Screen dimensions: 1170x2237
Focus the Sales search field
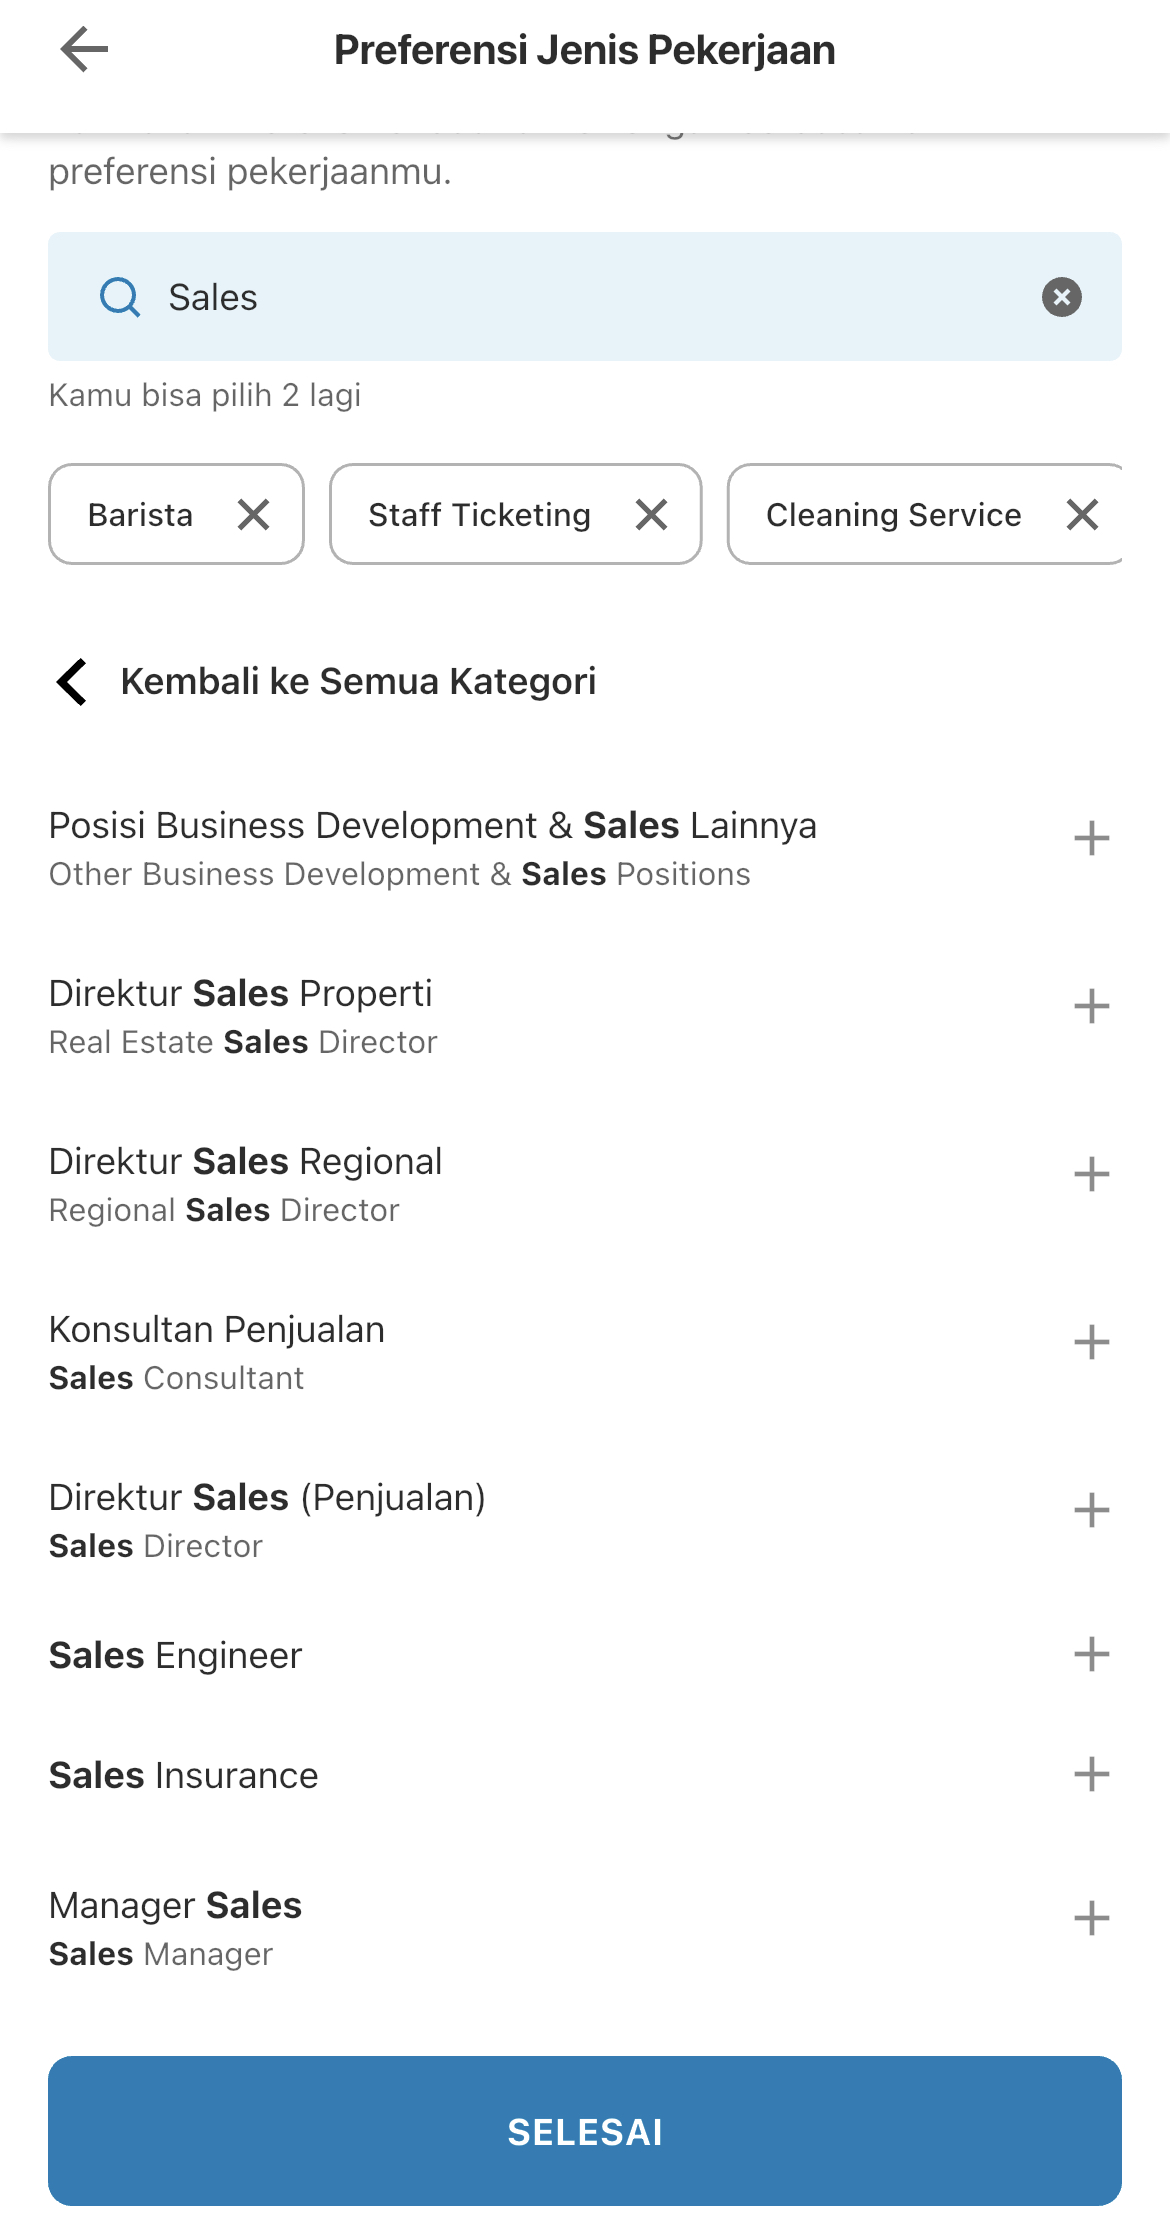coord(585,297)
